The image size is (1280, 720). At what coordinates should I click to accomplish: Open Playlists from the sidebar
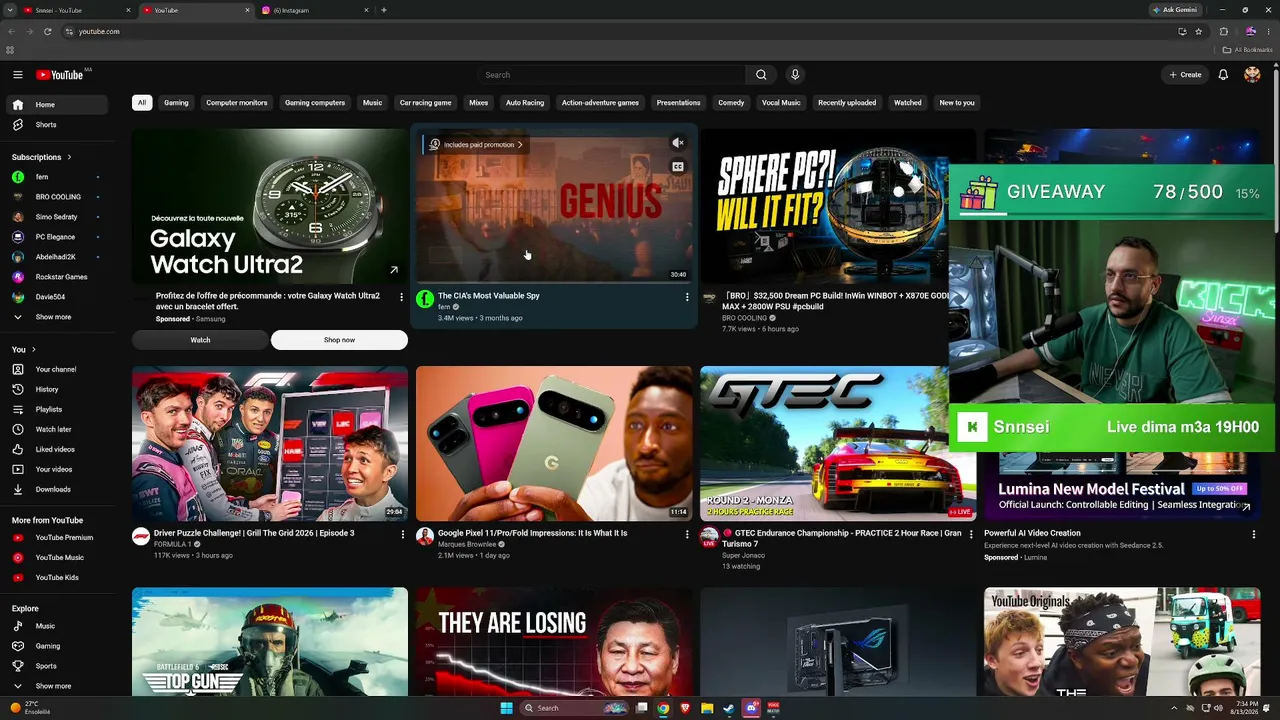click(x=58, y=409)
